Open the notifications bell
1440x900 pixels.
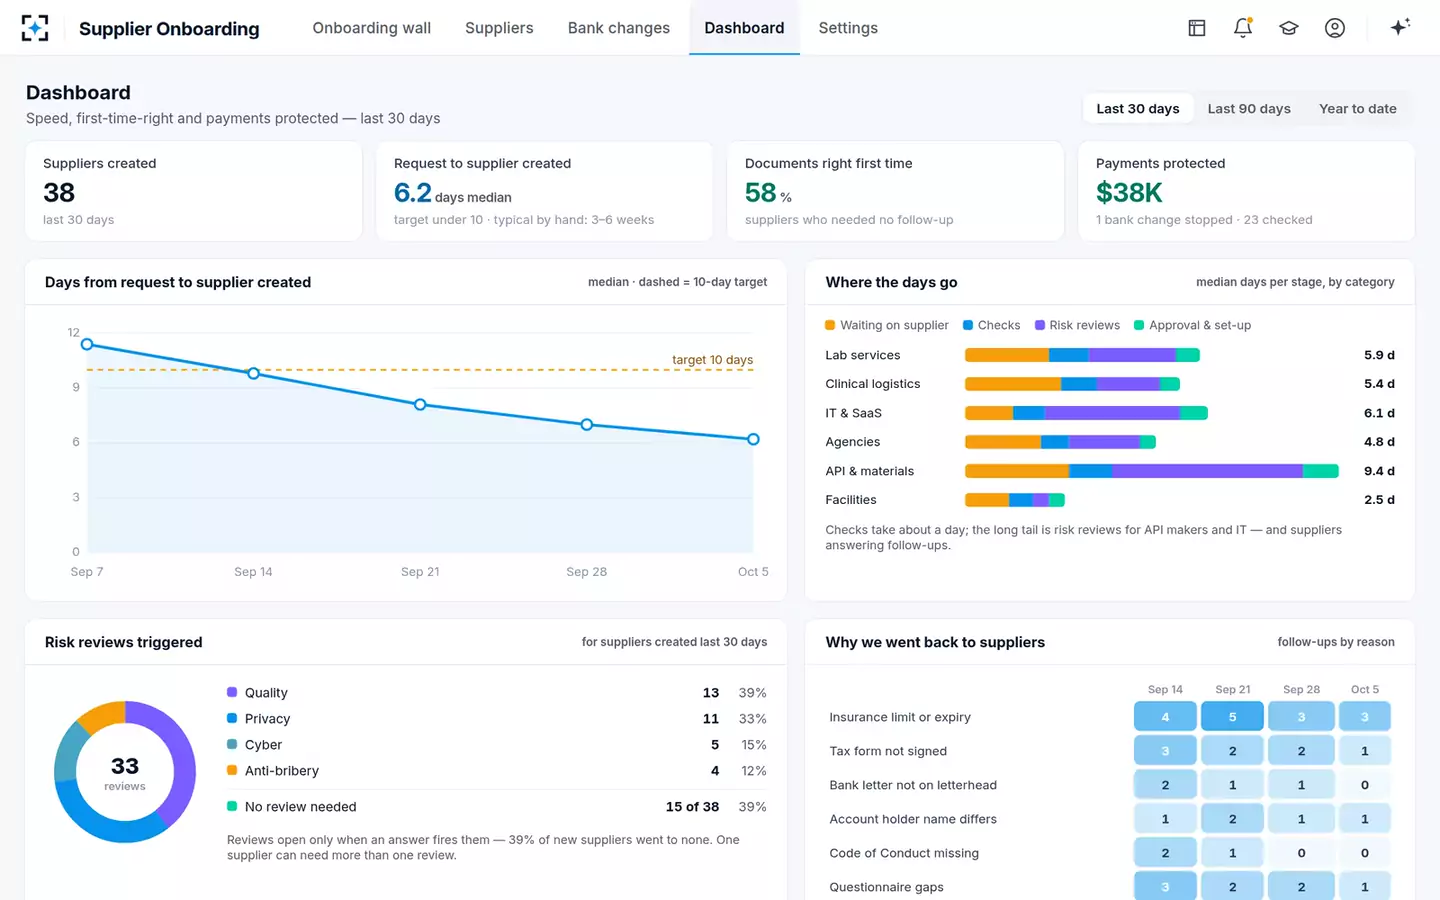click(x=1243, y=28)
